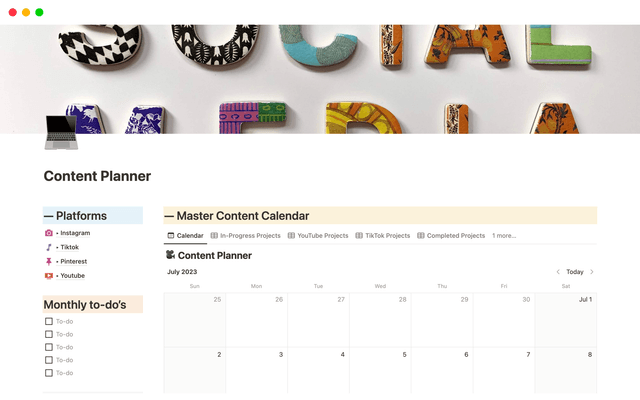
Task: Go to previous month with left chevron
Action: click(x=558, y=272)
